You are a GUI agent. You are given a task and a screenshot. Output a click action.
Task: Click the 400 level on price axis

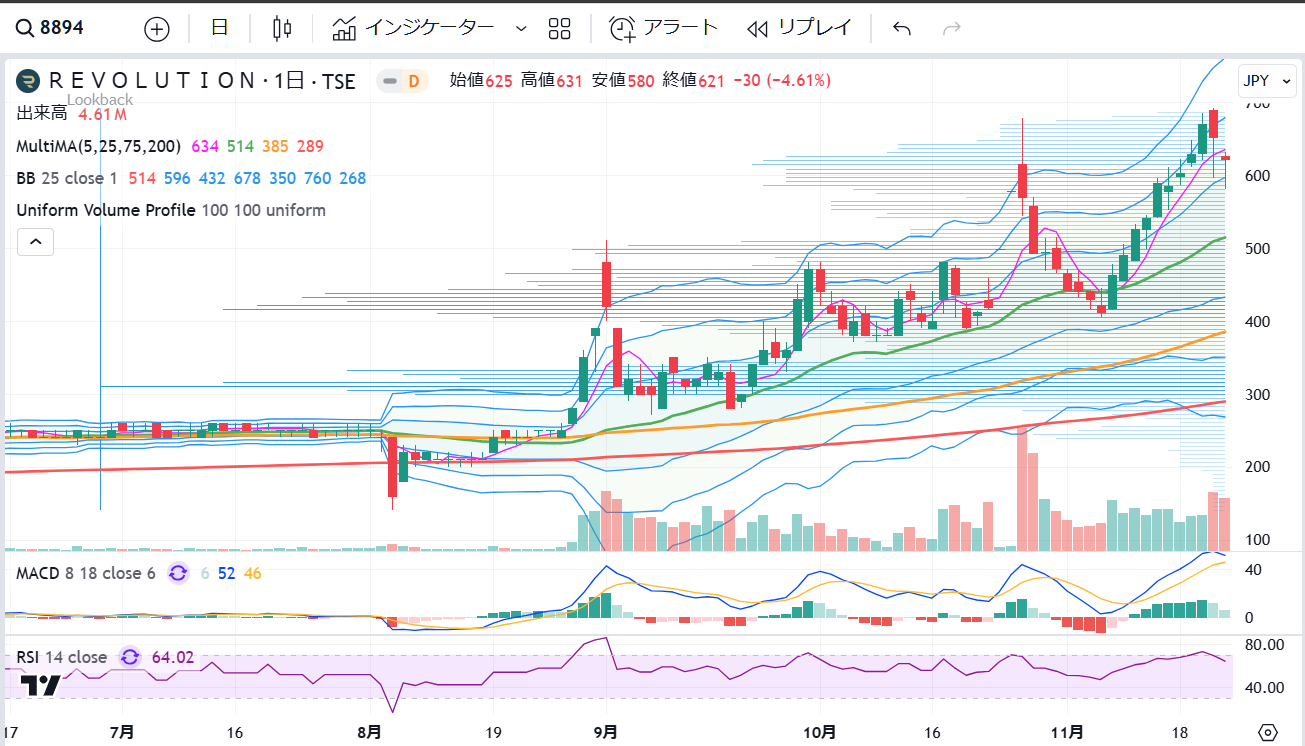tap(1257, 322)
